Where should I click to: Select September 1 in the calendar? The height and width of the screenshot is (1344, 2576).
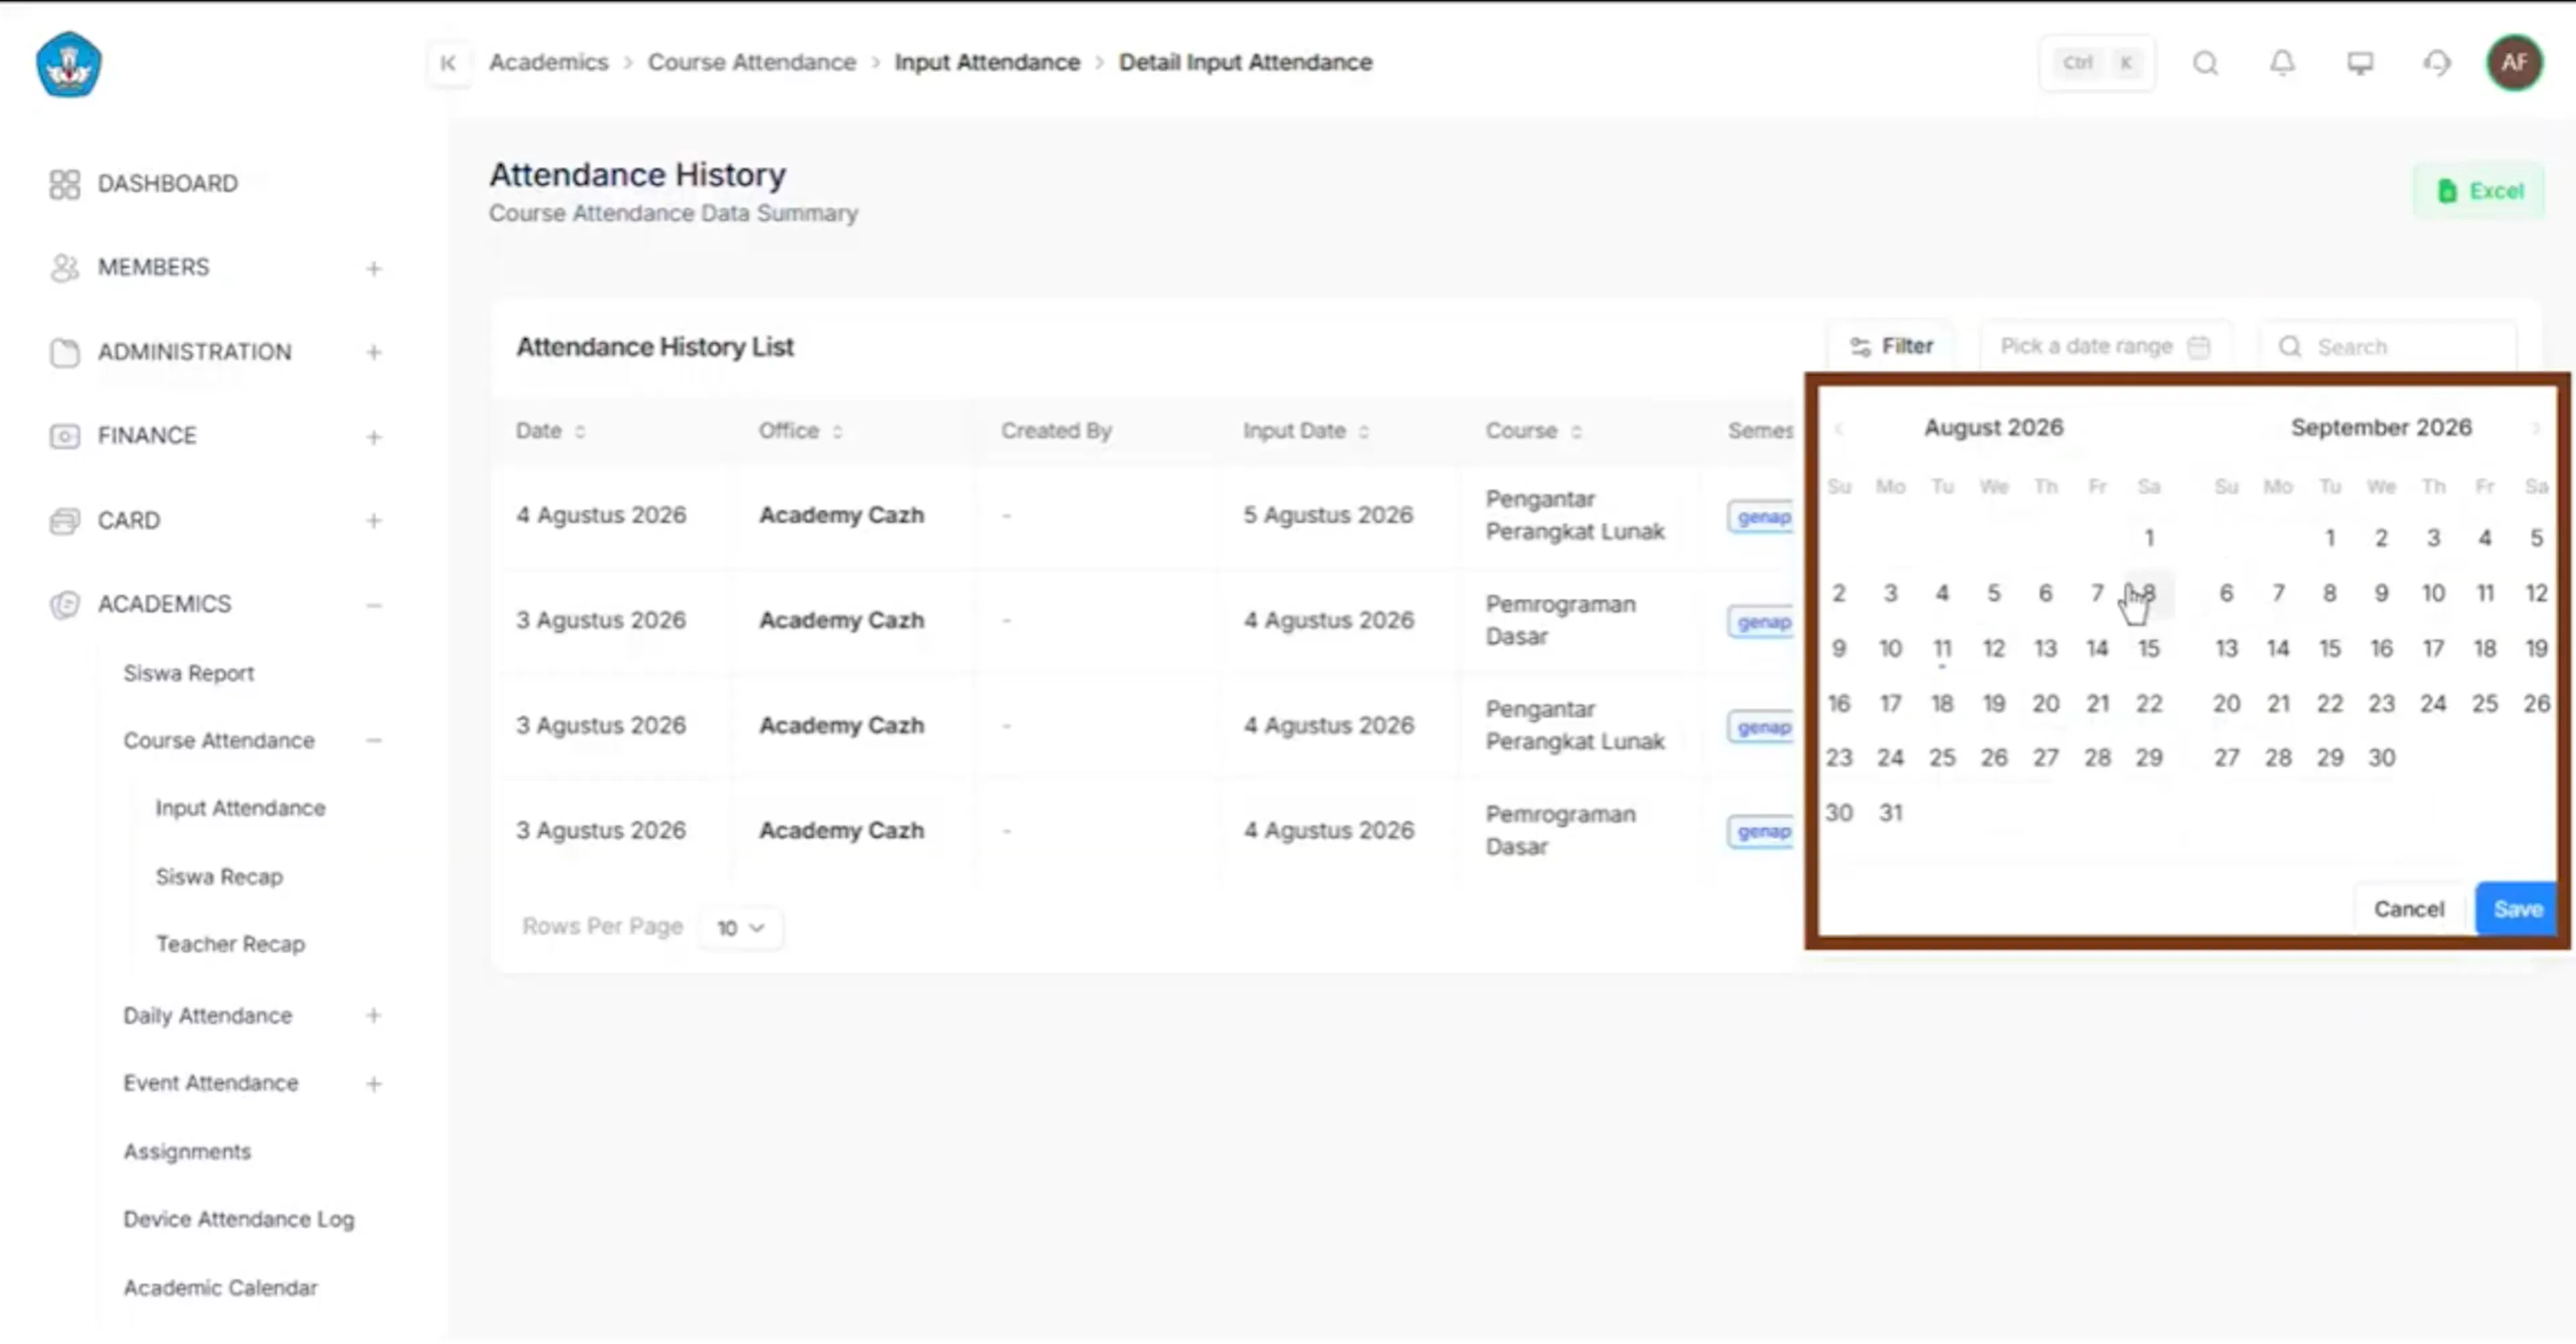2329,539
